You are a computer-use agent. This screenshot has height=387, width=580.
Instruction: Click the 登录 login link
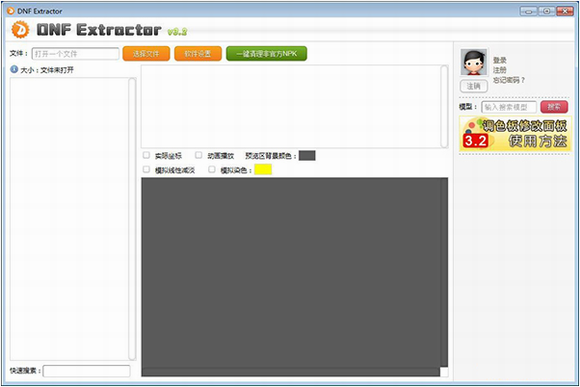pos(499,60)
